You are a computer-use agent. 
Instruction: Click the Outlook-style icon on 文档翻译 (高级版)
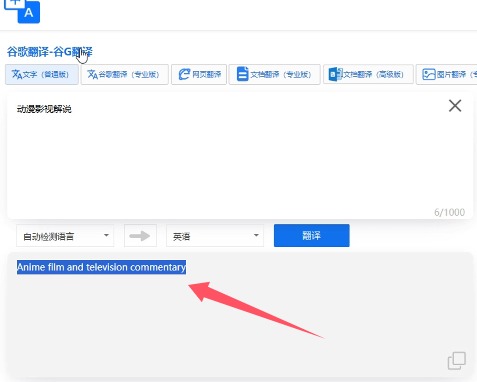[335, 74]
